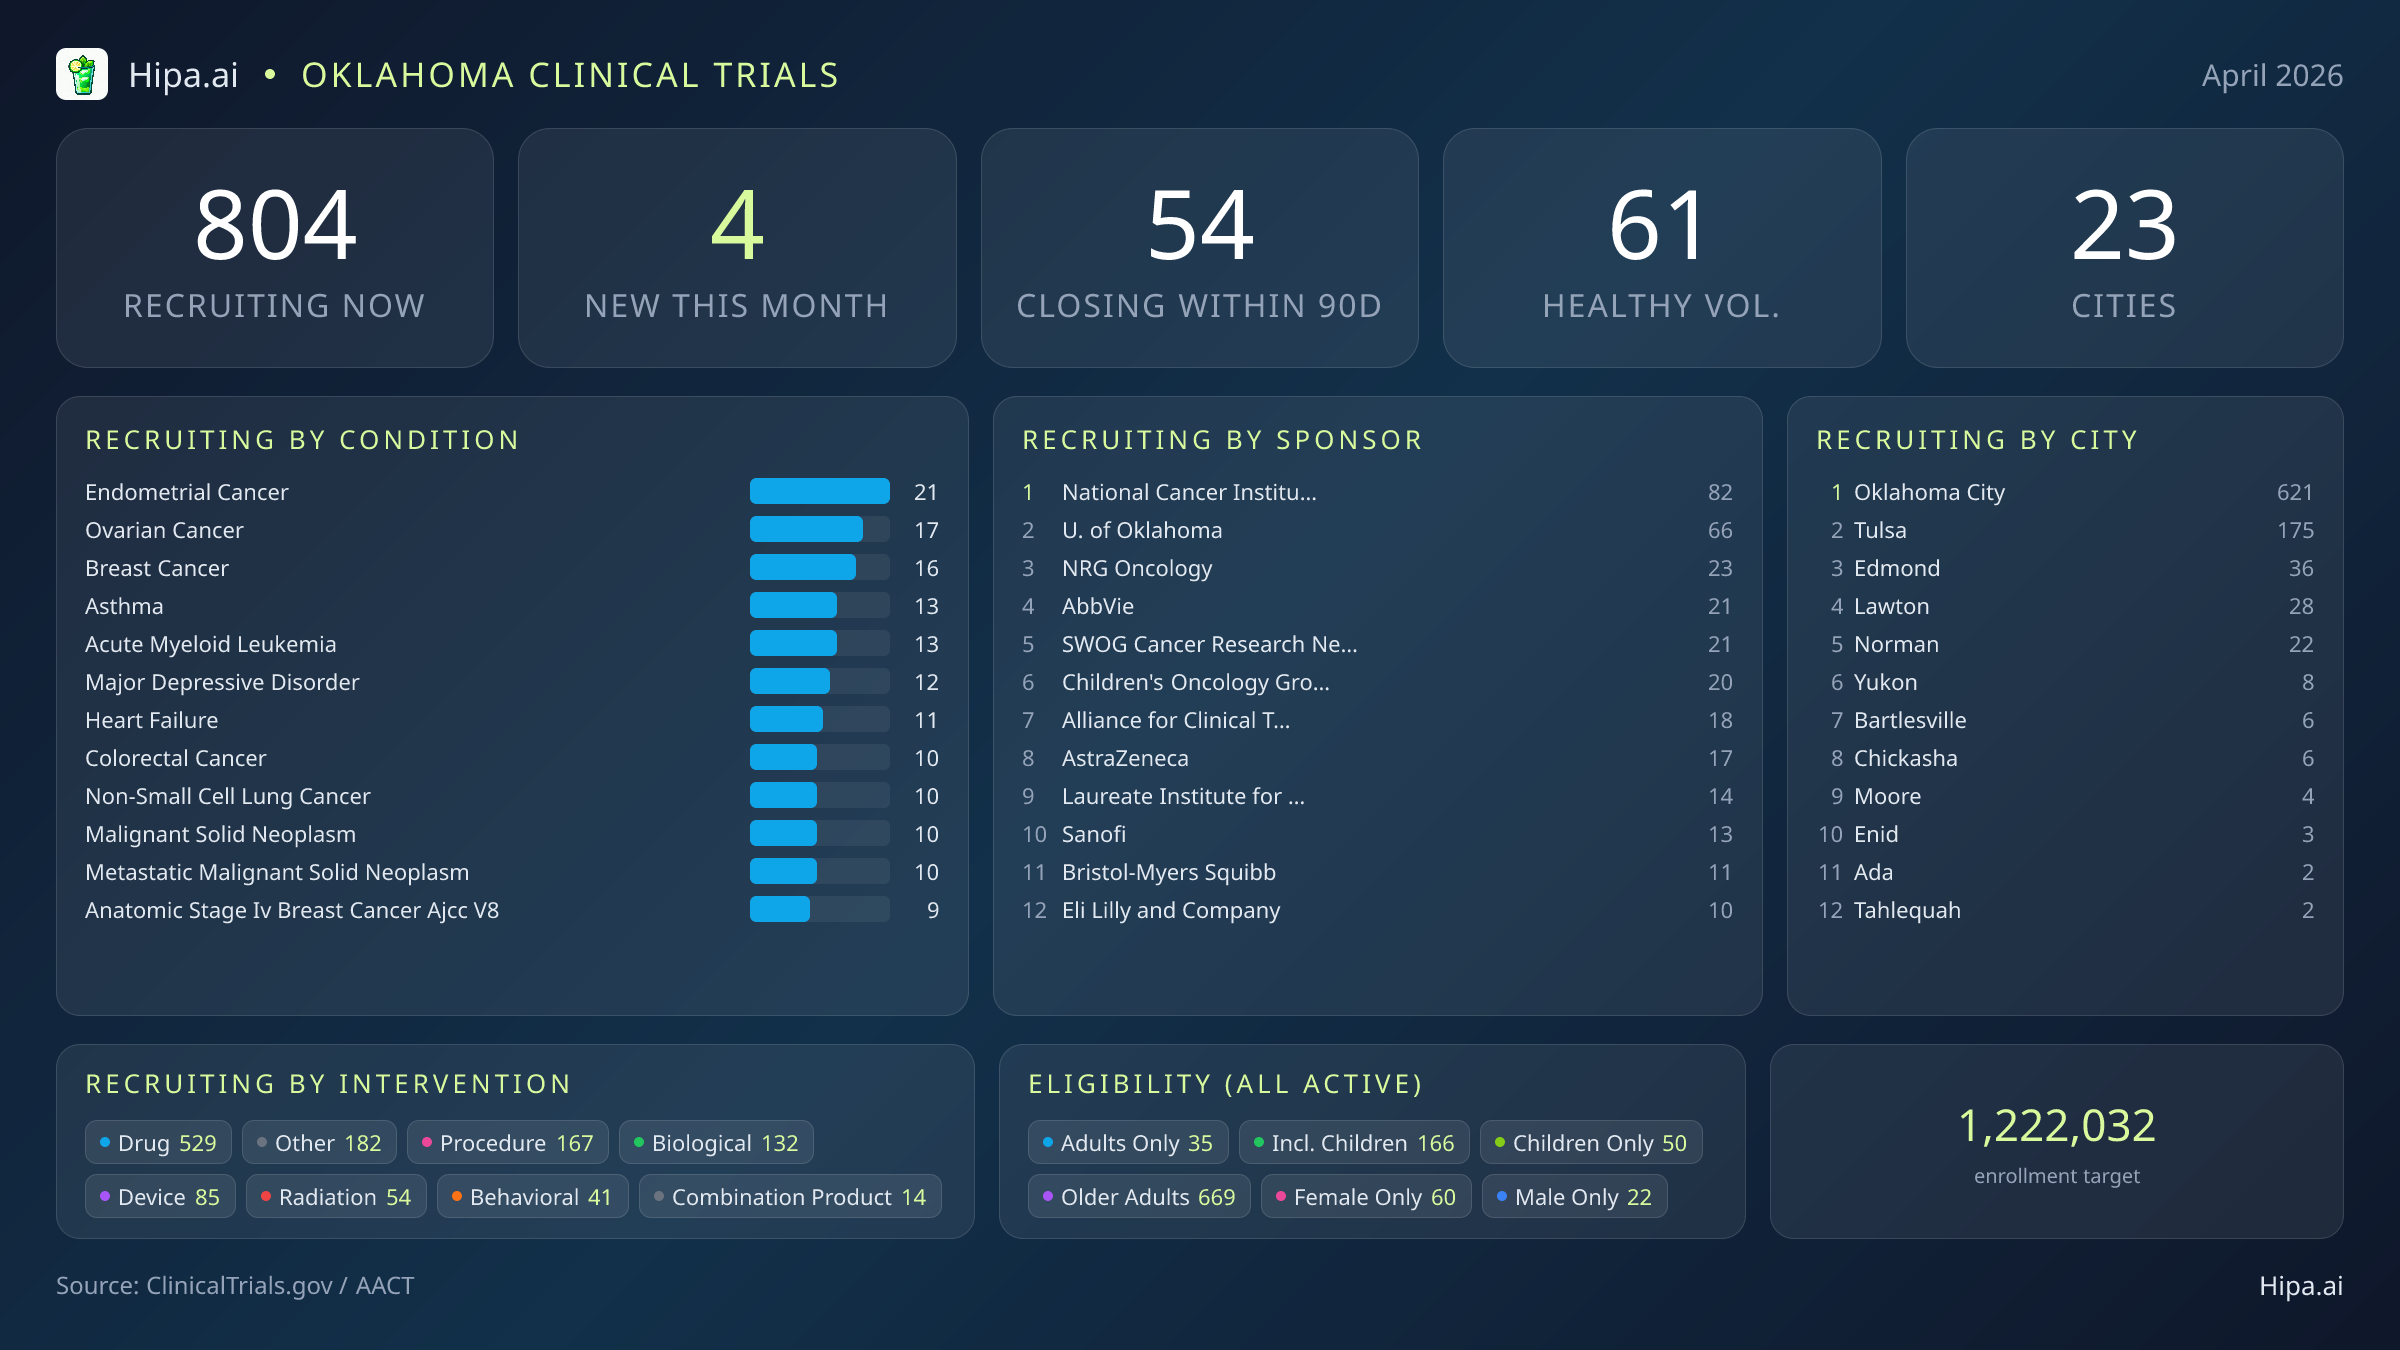The height and width of the screenshot is (1350, 2400).
Task: Click Lawton city row
Action: tap(2065, 606)
